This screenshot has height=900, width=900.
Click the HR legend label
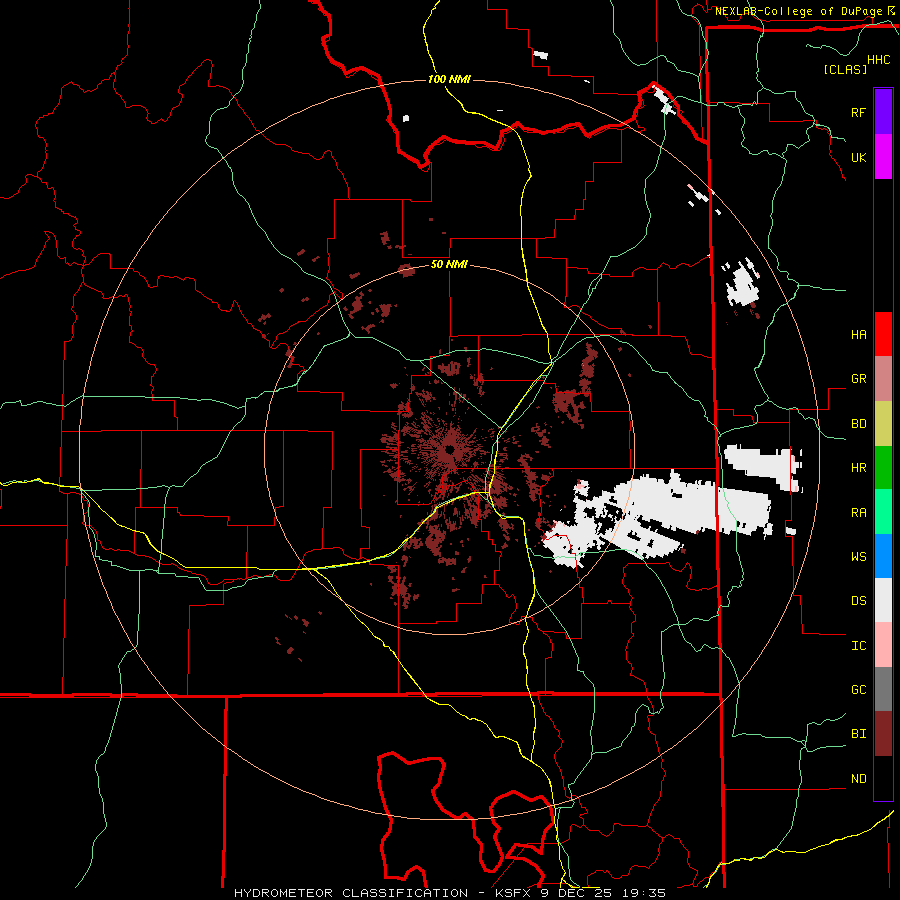pos(858,468)
